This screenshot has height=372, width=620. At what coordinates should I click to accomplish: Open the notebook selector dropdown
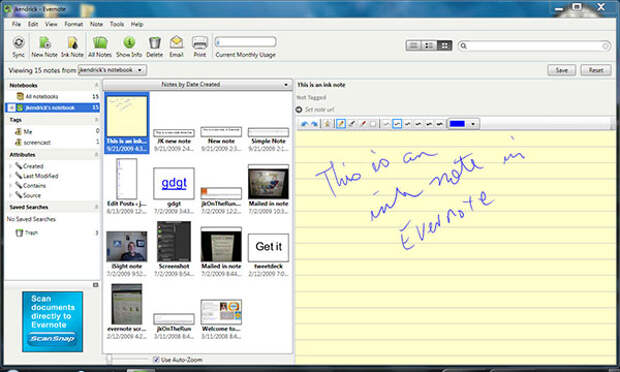(112, 70)
